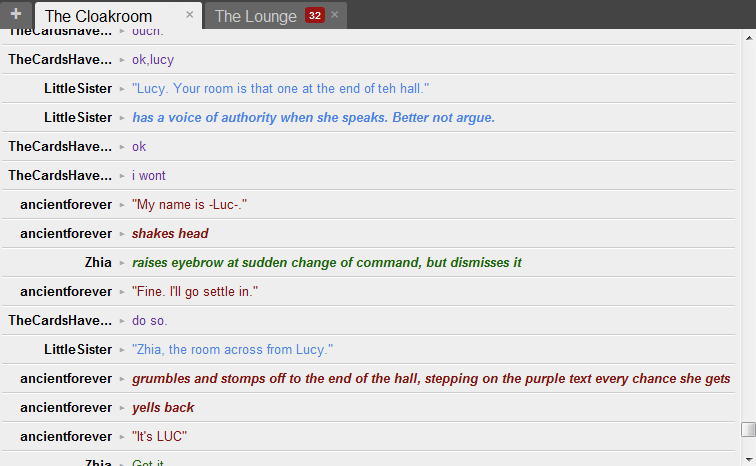Open a new tab with the plus button

pos(16,14)
